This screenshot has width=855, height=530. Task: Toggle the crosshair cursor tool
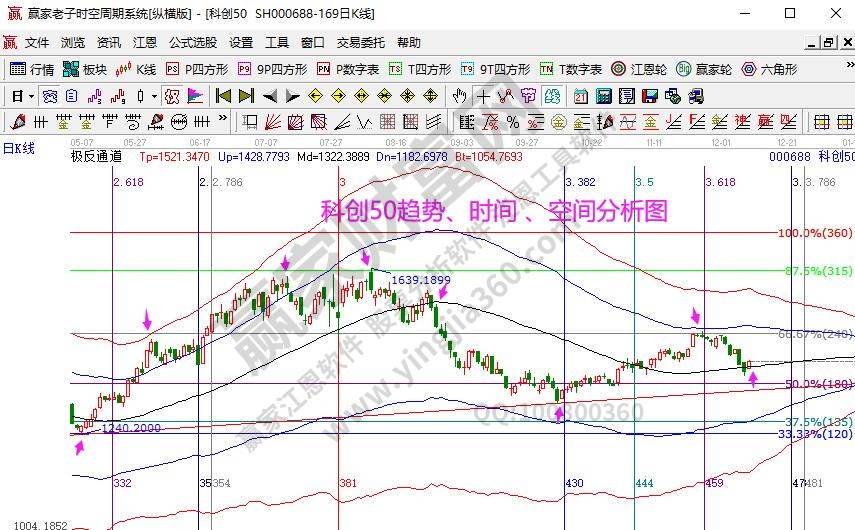[483, 96]
